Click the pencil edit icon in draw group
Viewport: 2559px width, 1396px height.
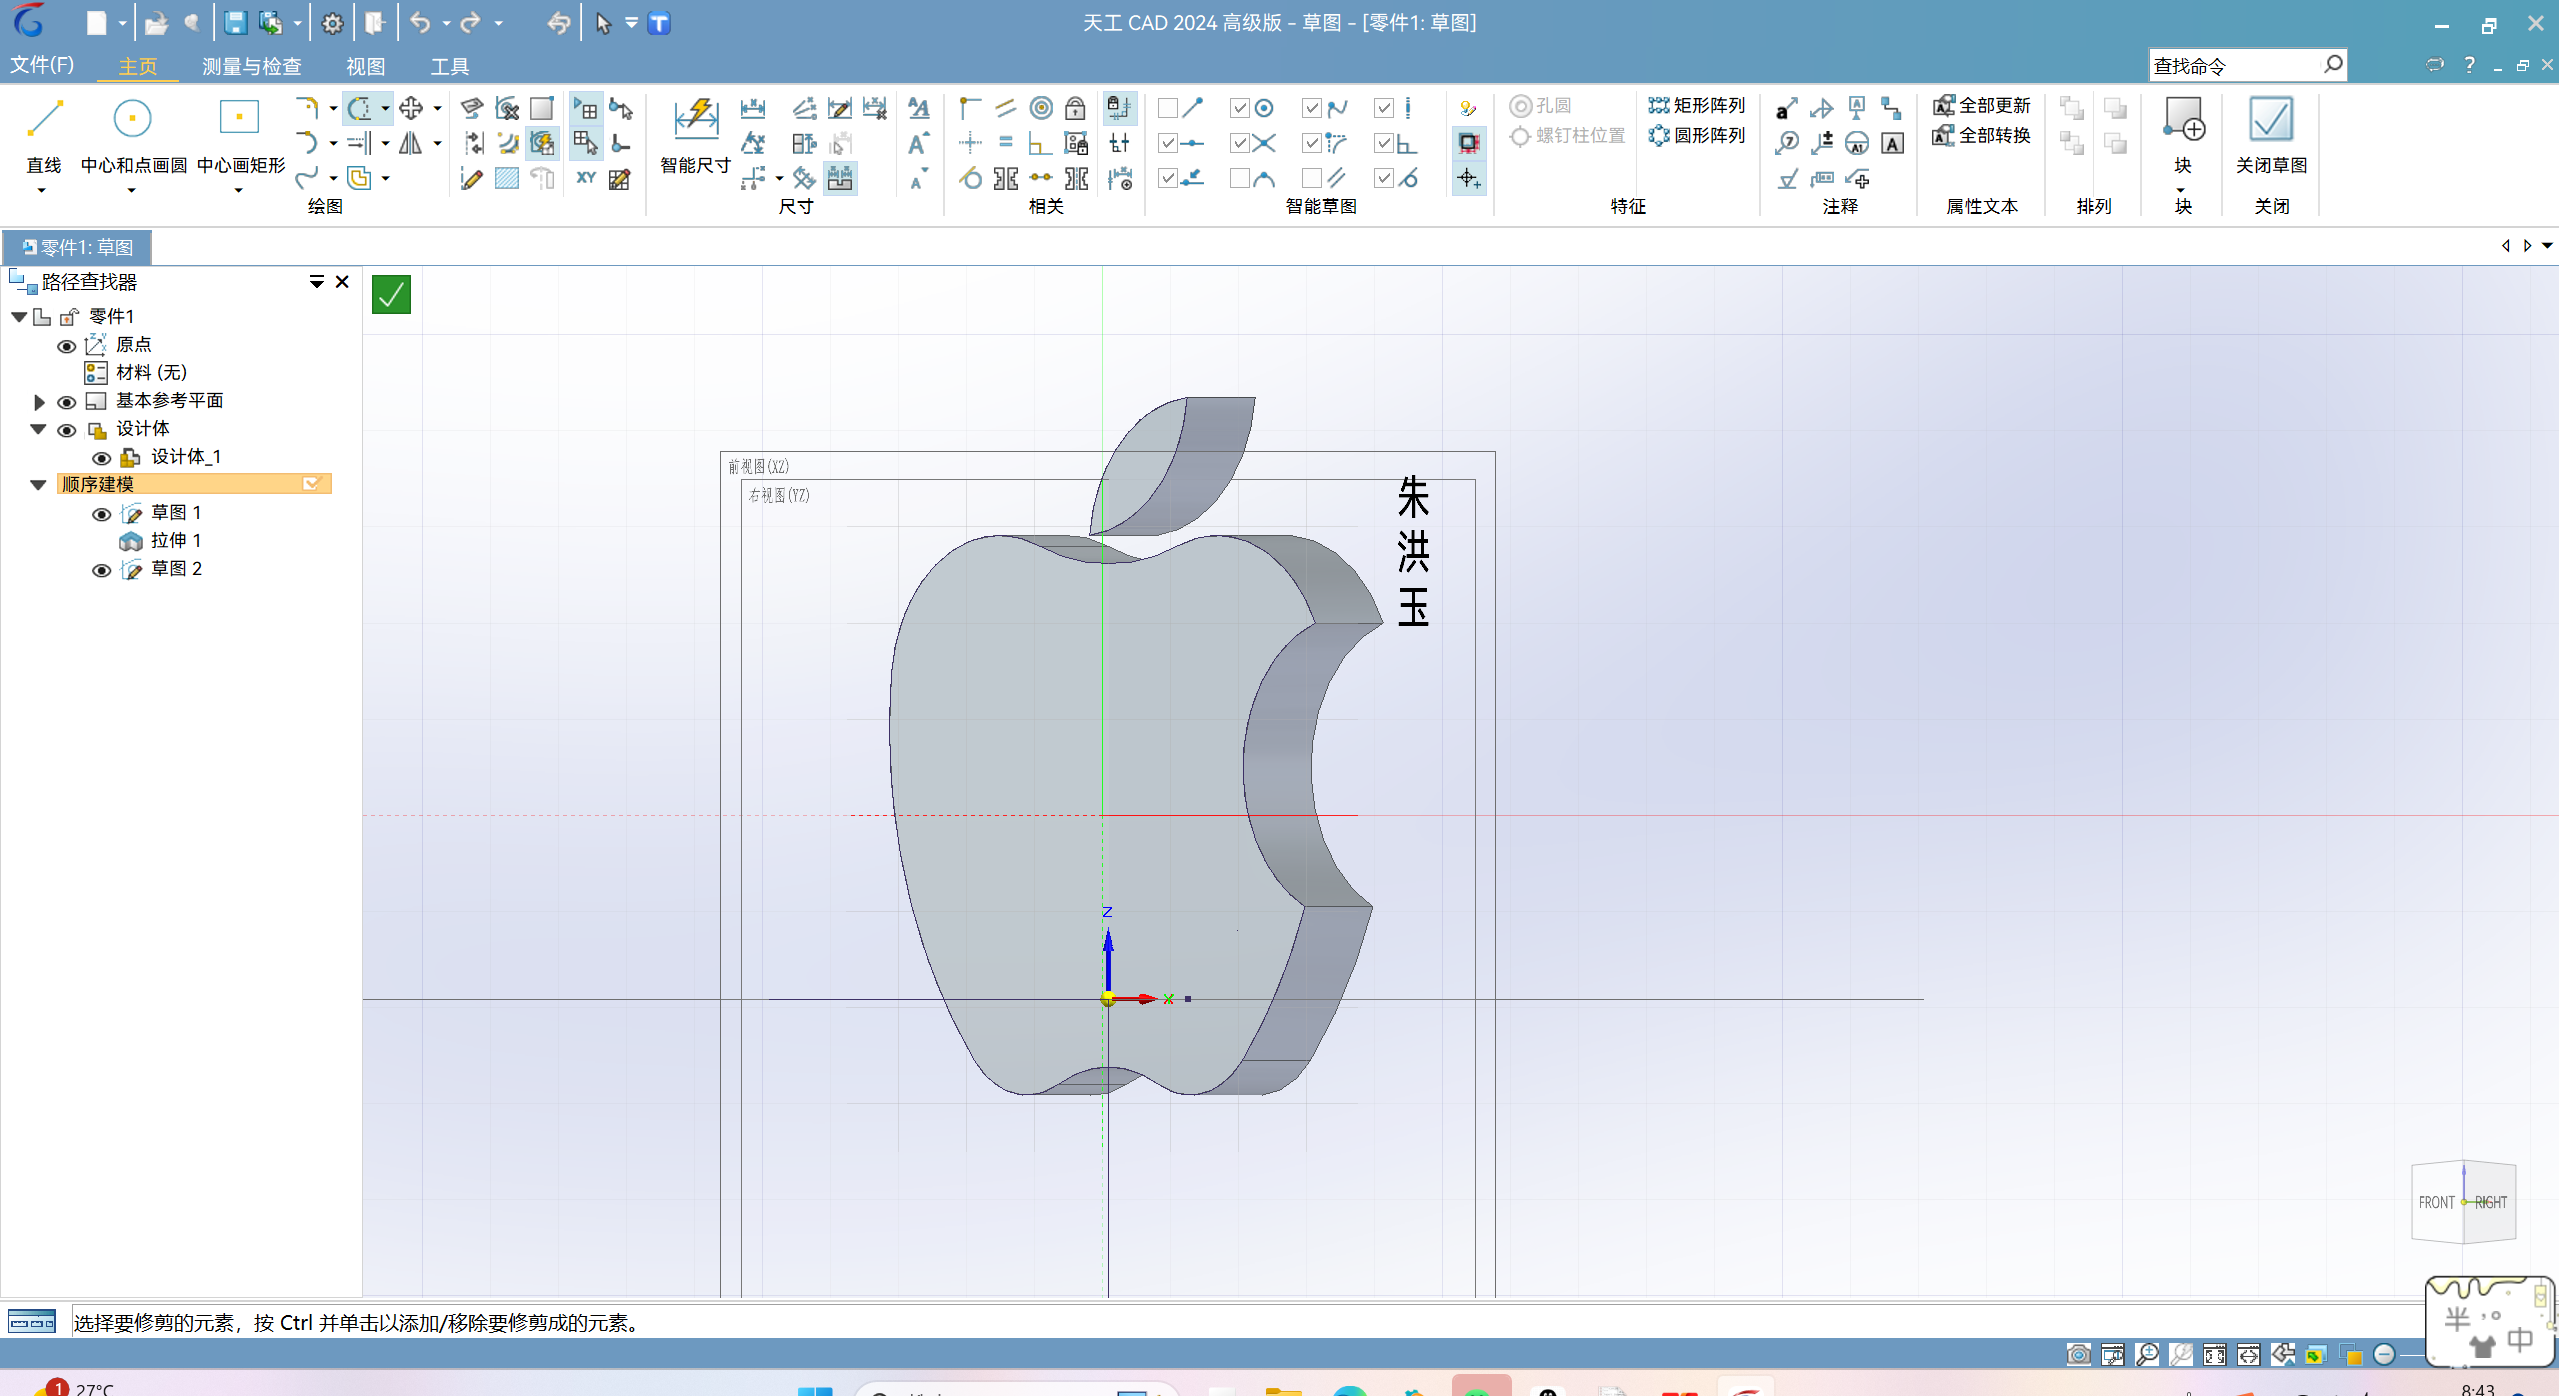click(471, 179)
